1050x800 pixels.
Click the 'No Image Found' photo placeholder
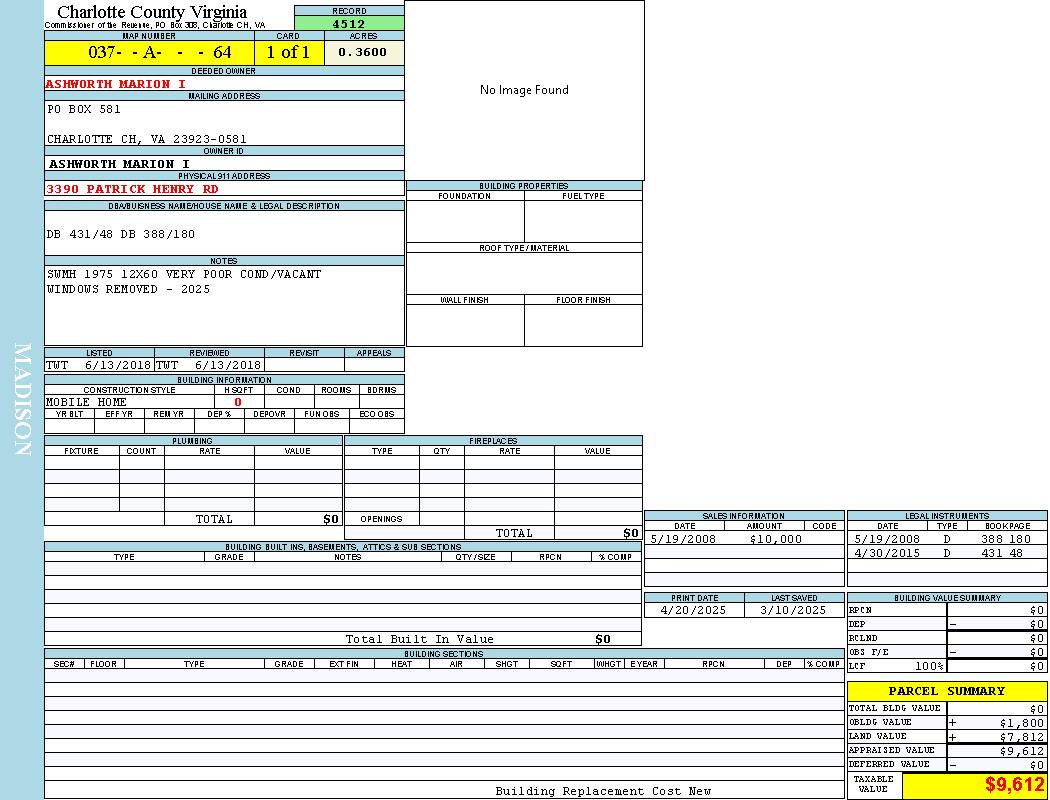point(524,90)
